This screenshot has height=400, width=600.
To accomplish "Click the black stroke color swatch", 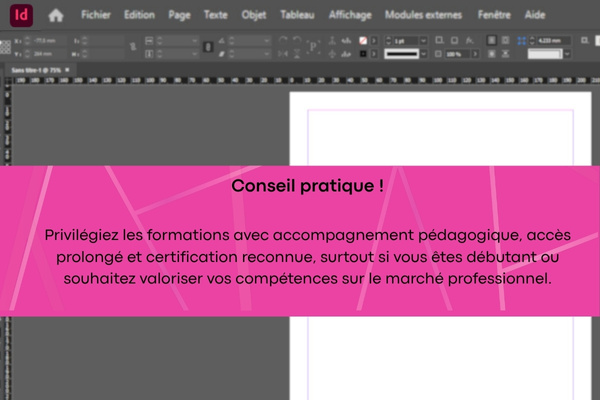I will click(362, 53).
